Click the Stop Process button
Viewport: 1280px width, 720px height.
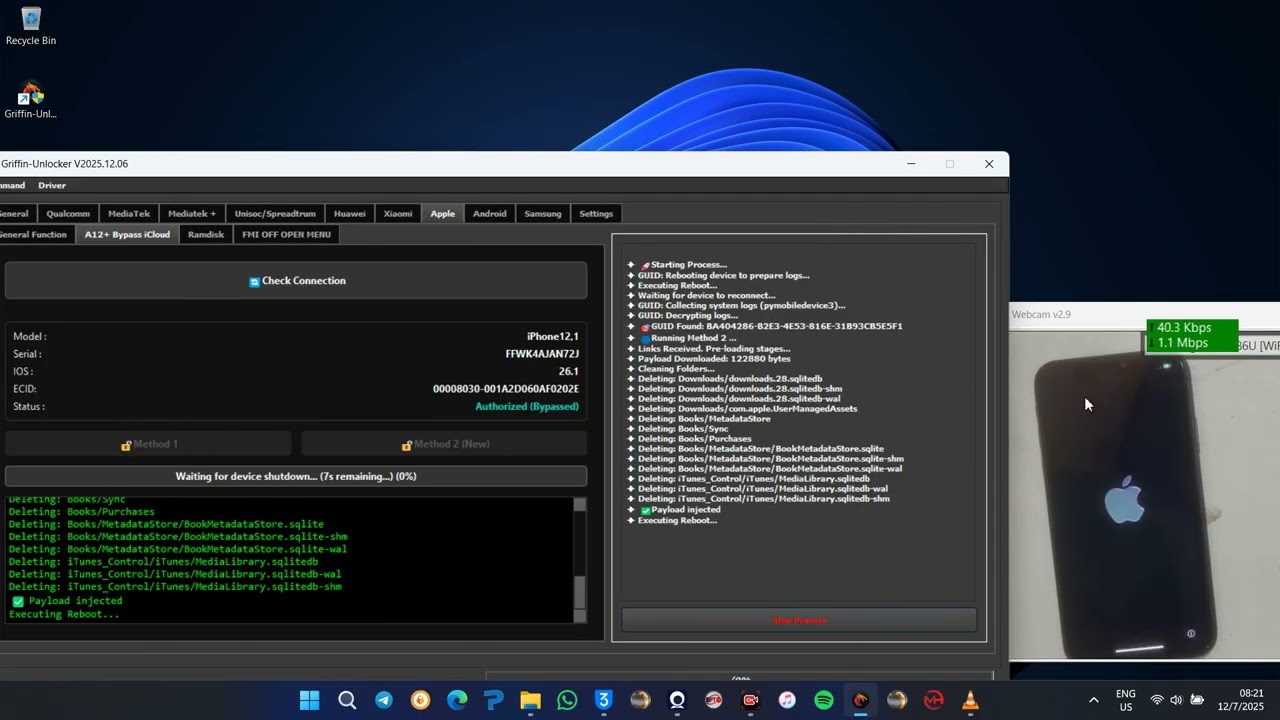(x=799, y=620)
